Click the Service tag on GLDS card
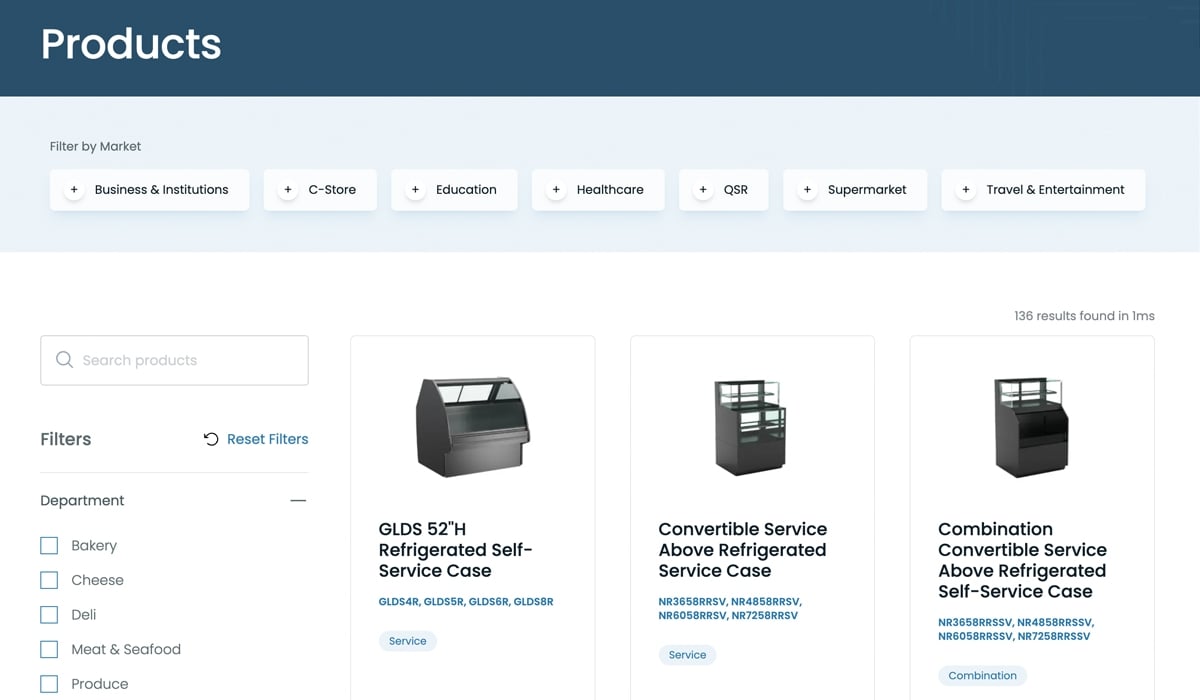 point(407,641)
